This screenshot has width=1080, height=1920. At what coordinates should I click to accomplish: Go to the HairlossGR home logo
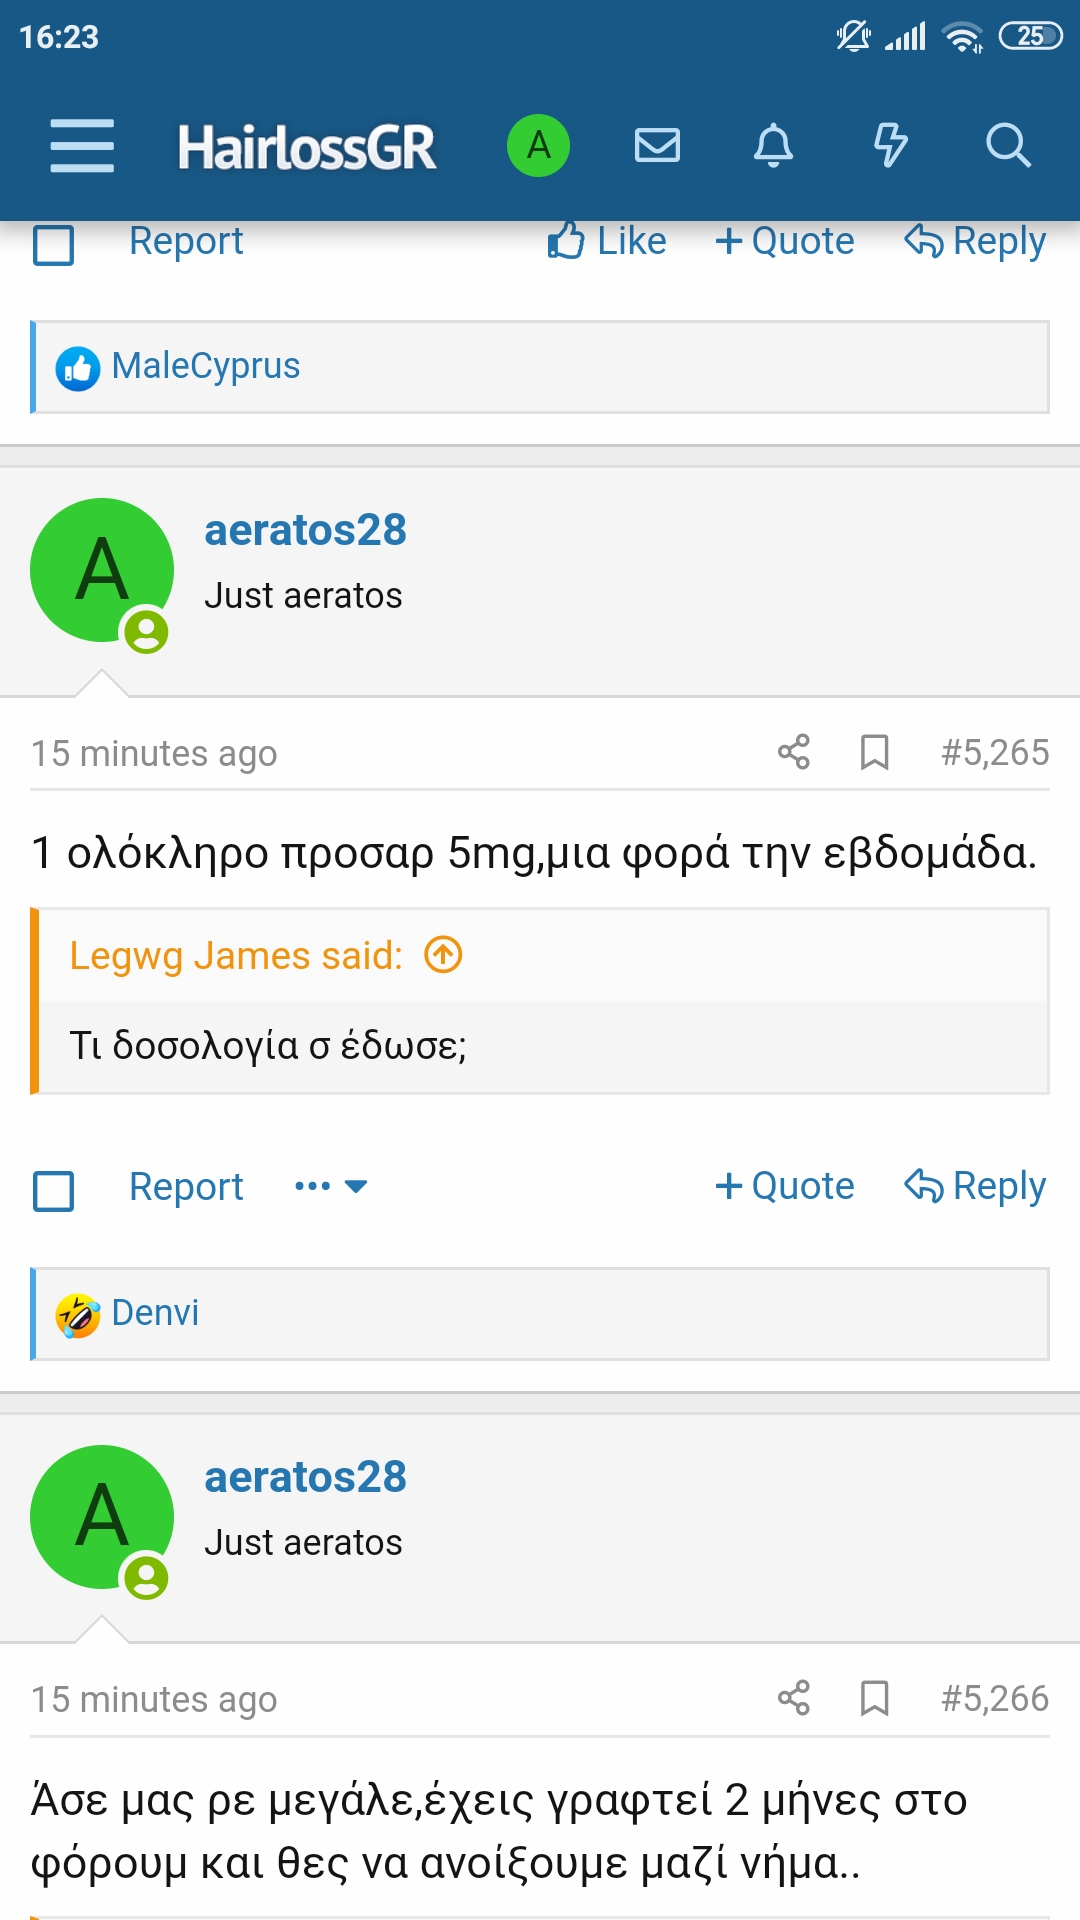point(307,147)
